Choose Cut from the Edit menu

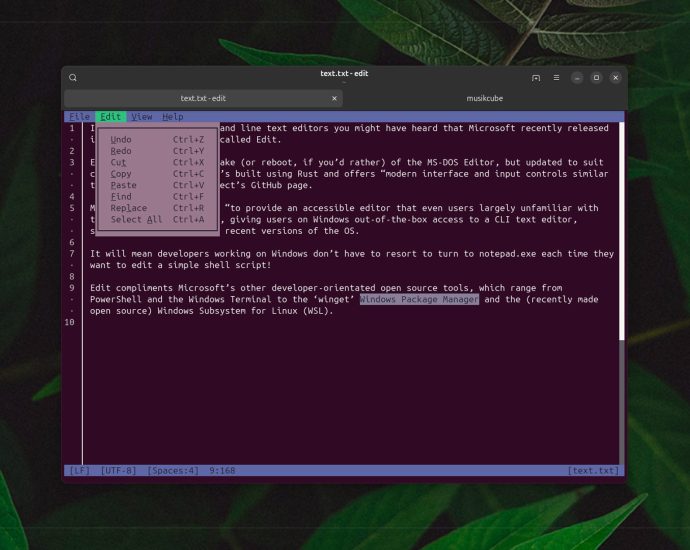pos(158,162)
